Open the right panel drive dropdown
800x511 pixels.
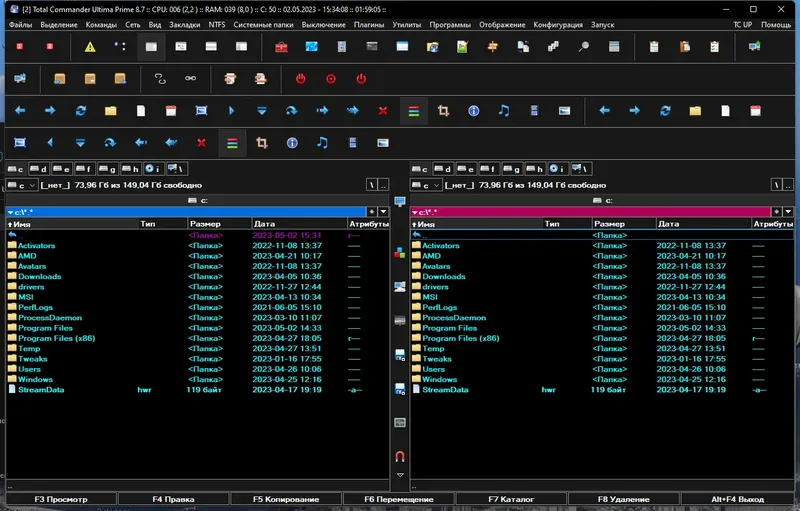point(426,185)
